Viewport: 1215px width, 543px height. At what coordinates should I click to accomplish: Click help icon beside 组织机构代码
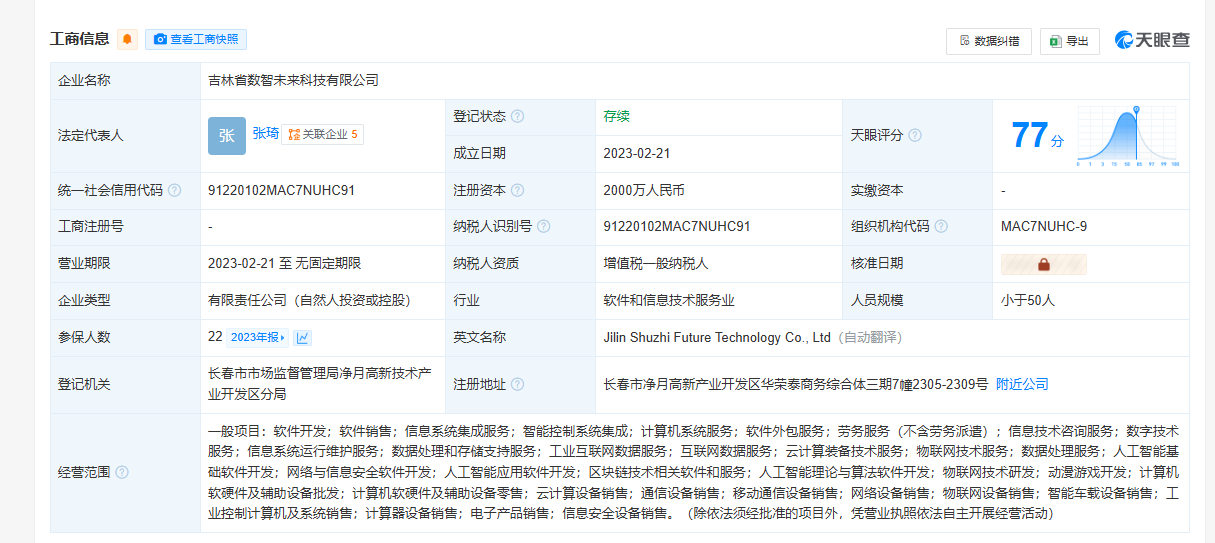(x=940, y=227)
